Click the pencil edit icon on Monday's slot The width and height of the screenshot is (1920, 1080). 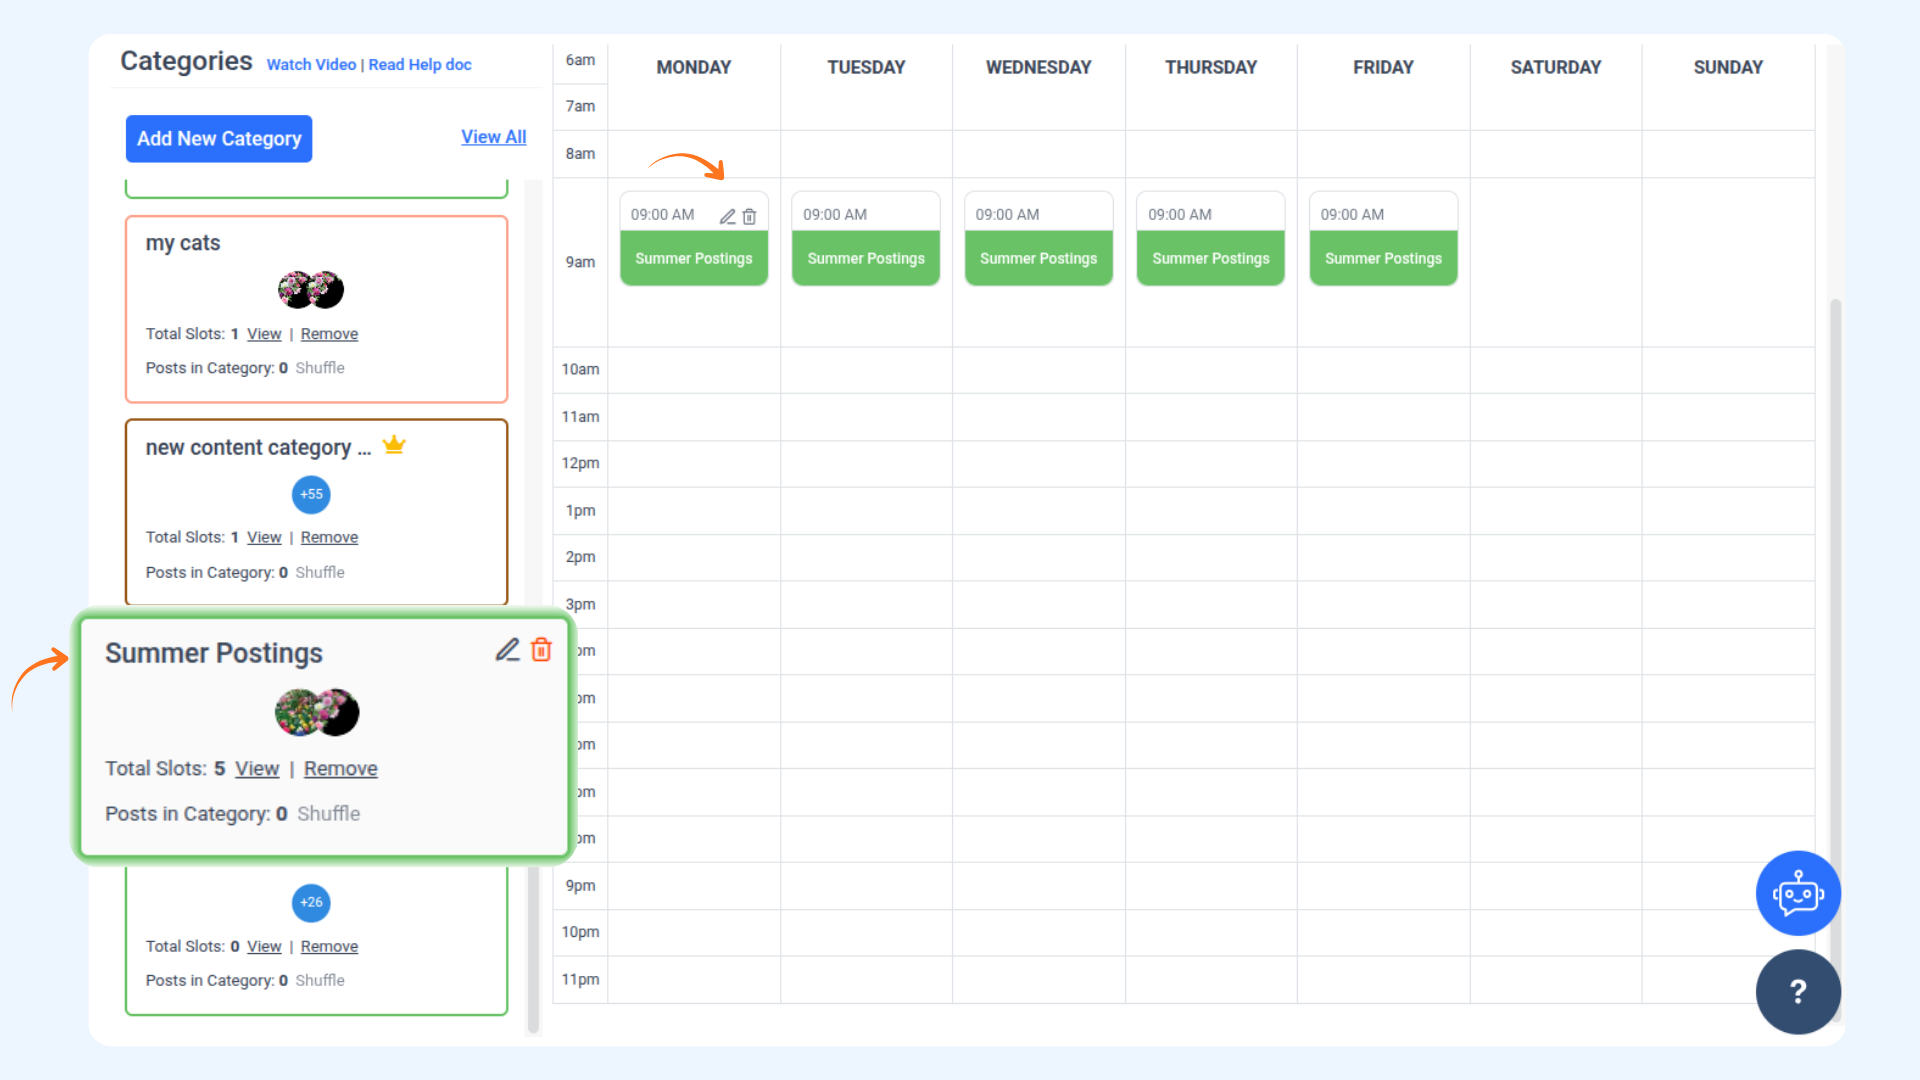click(x=727, y=216)
